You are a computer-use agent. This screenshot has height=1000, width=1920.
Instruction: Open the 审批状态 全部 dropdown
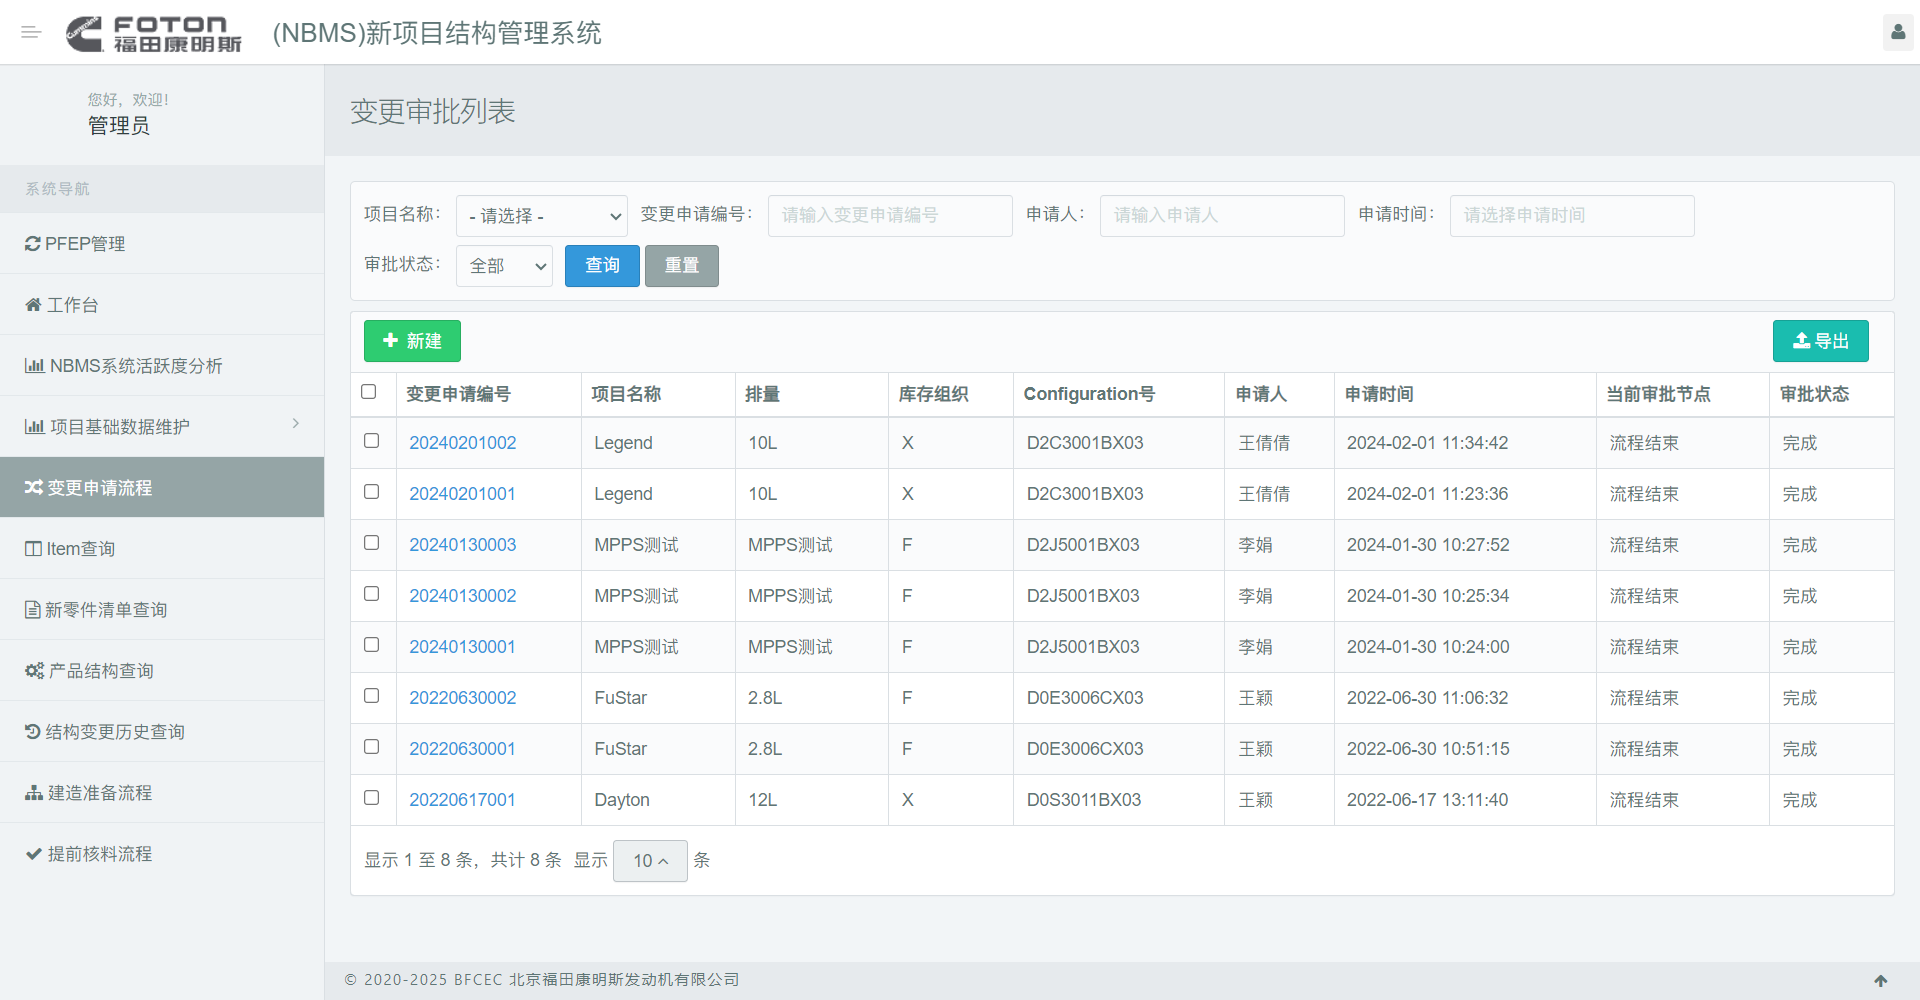504,266
